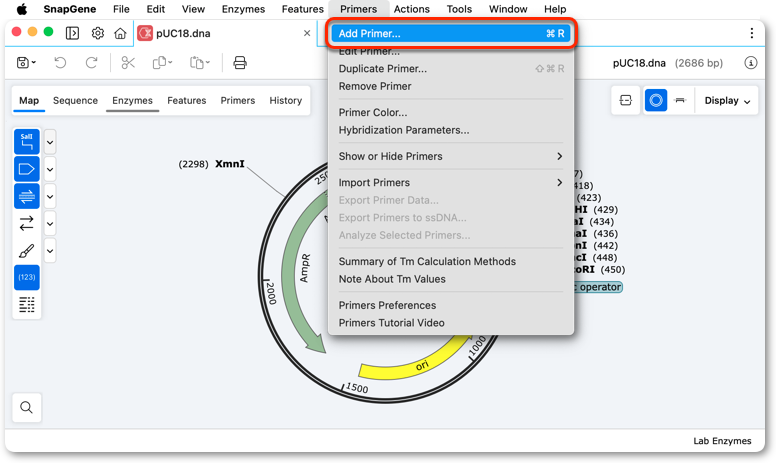Screen dimensions: 776x463
Task: Click the redo arrow icon
Action: point(92,63)
